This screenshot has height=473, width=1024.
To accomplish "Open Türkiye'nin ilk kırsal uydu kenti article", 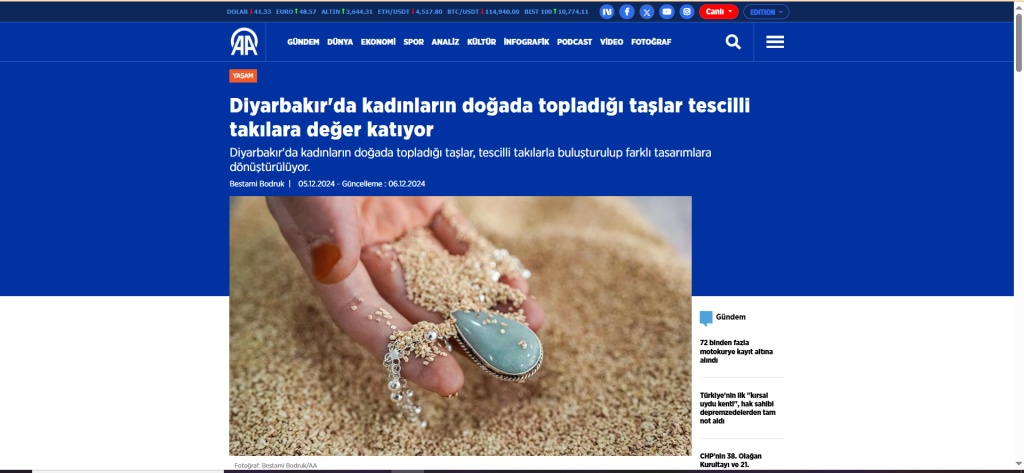I will tap(737, 408).
